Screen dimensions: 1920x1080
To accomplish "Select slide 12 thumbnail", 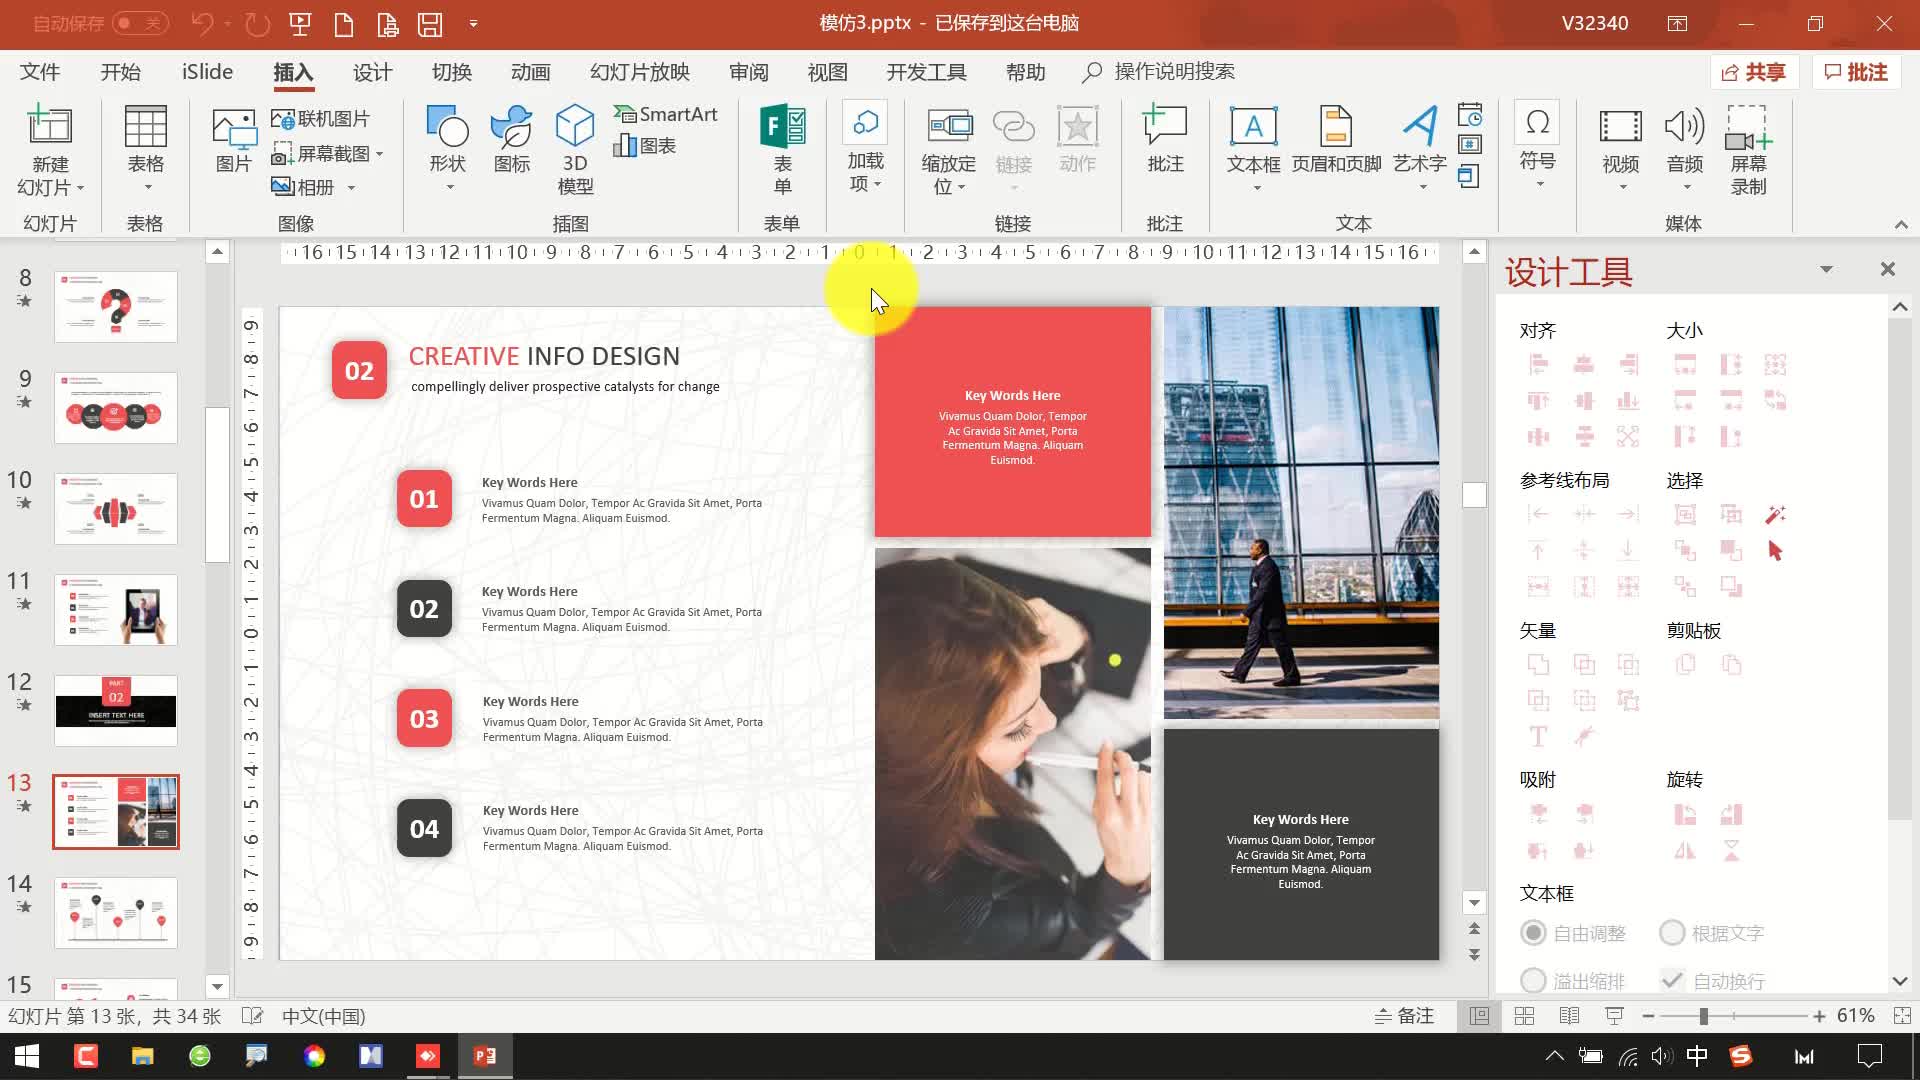I will [116, 710].
